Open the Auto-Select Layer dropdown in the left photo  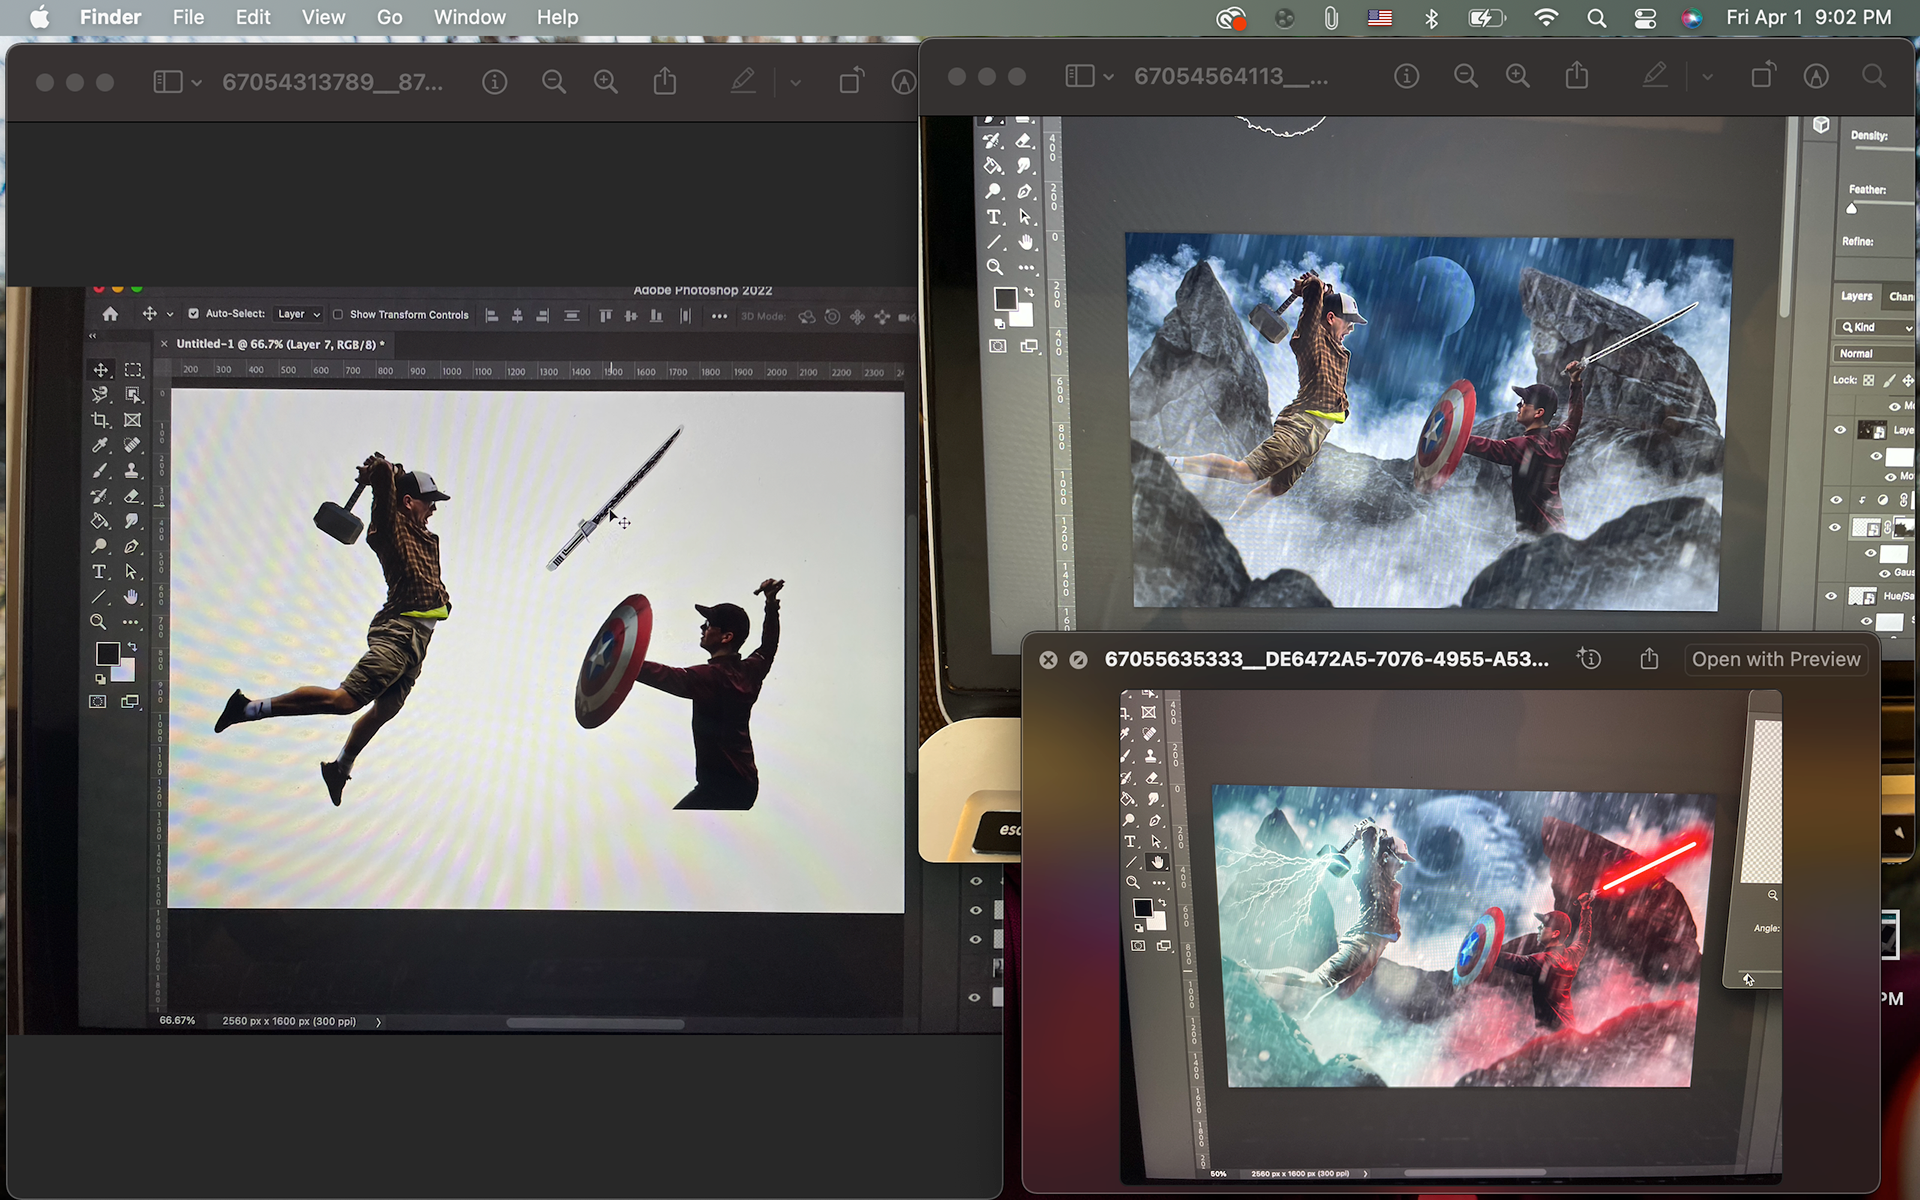click(298, 314)
